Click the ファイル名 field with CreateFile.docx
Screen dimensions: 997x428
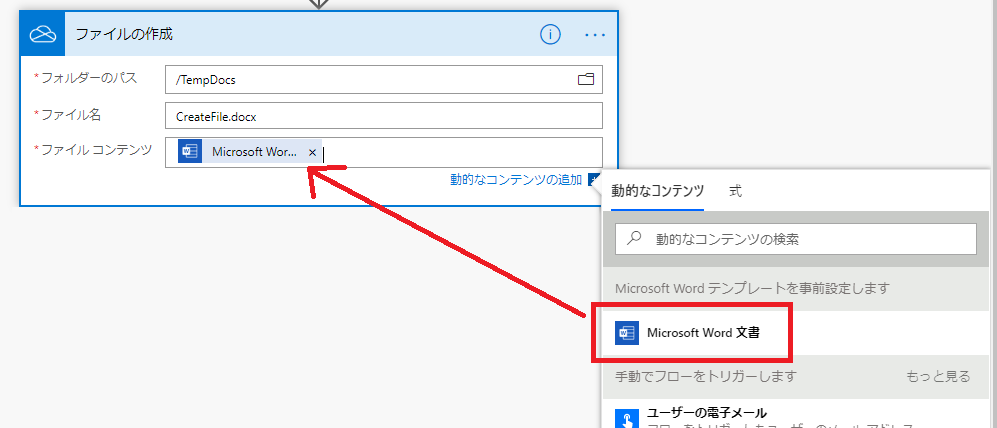pos(383,116)
